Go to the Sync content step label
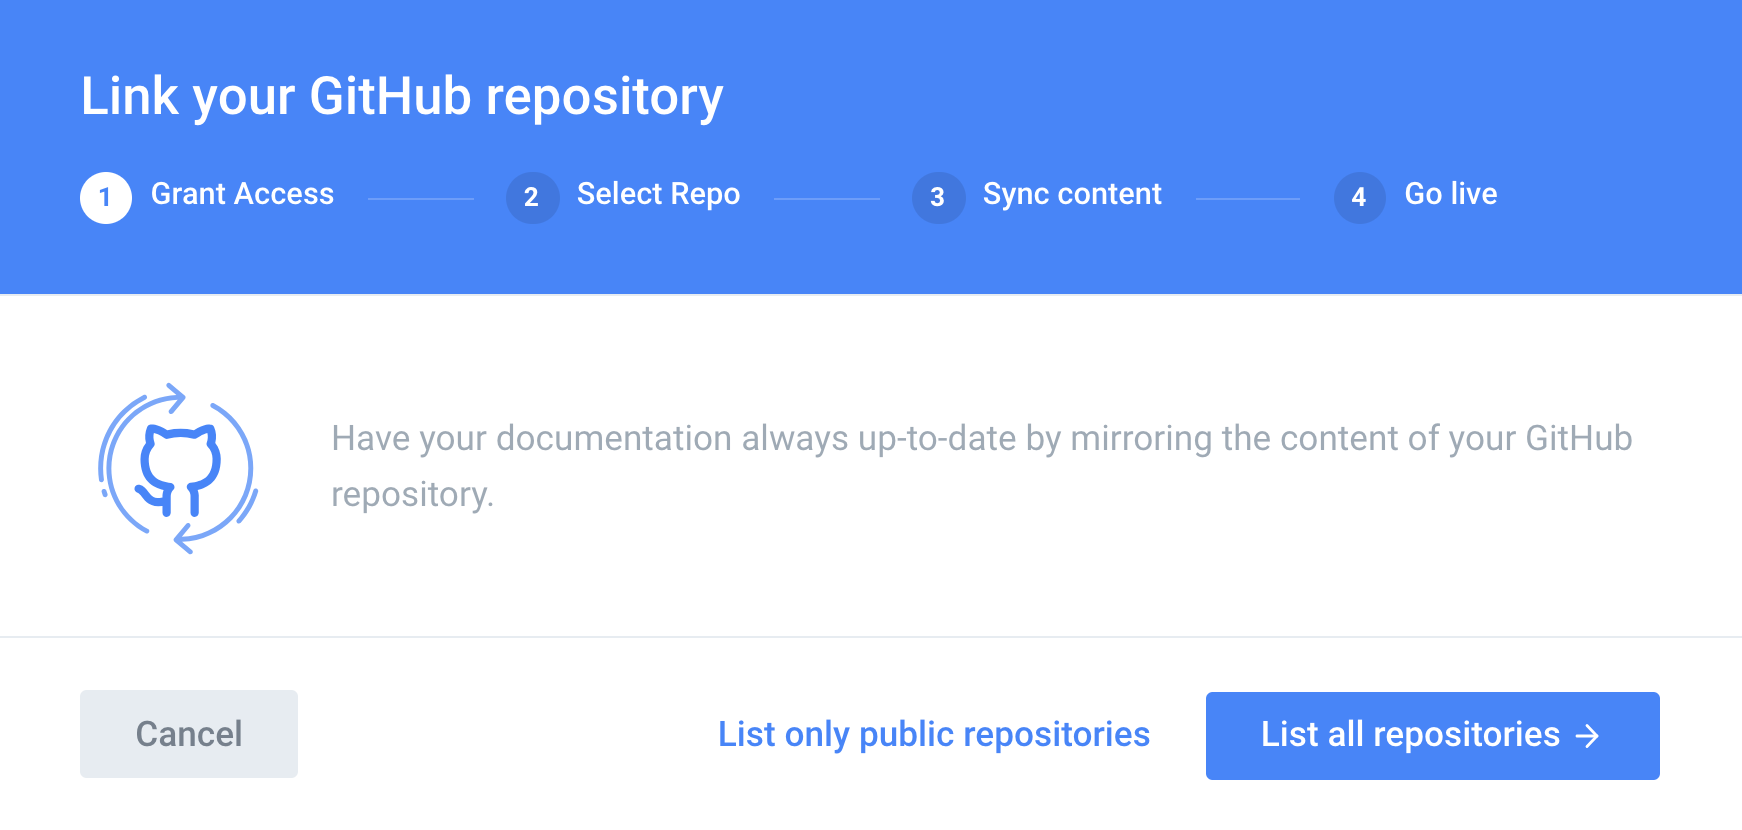Screen dimensions: 1742x830 click(1072, 194)
